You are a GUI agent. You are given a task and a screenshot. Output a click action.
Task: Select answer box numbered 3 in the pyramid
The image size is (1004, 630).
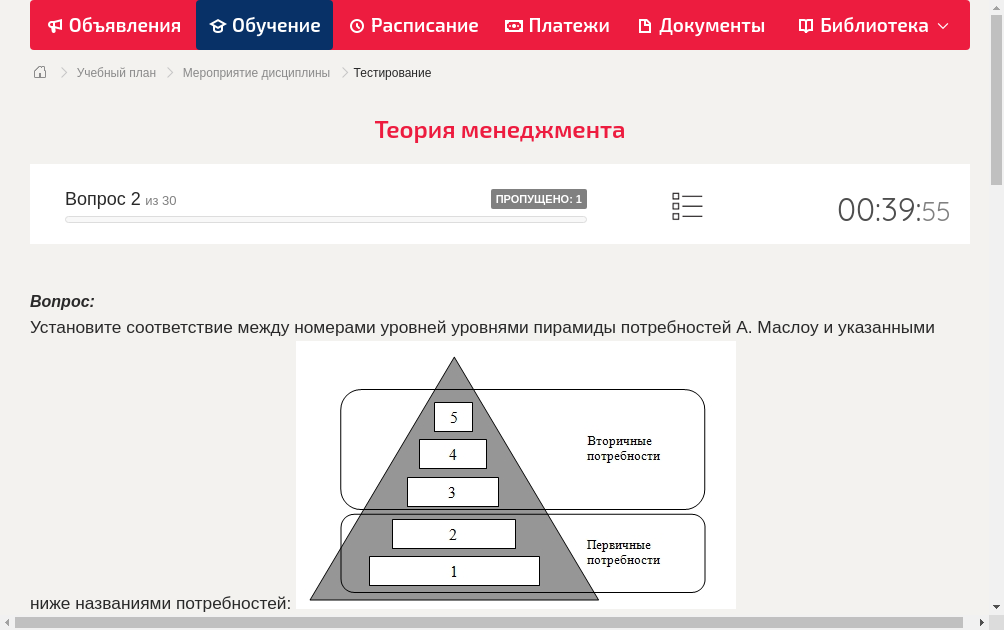(x=453, y=491)
